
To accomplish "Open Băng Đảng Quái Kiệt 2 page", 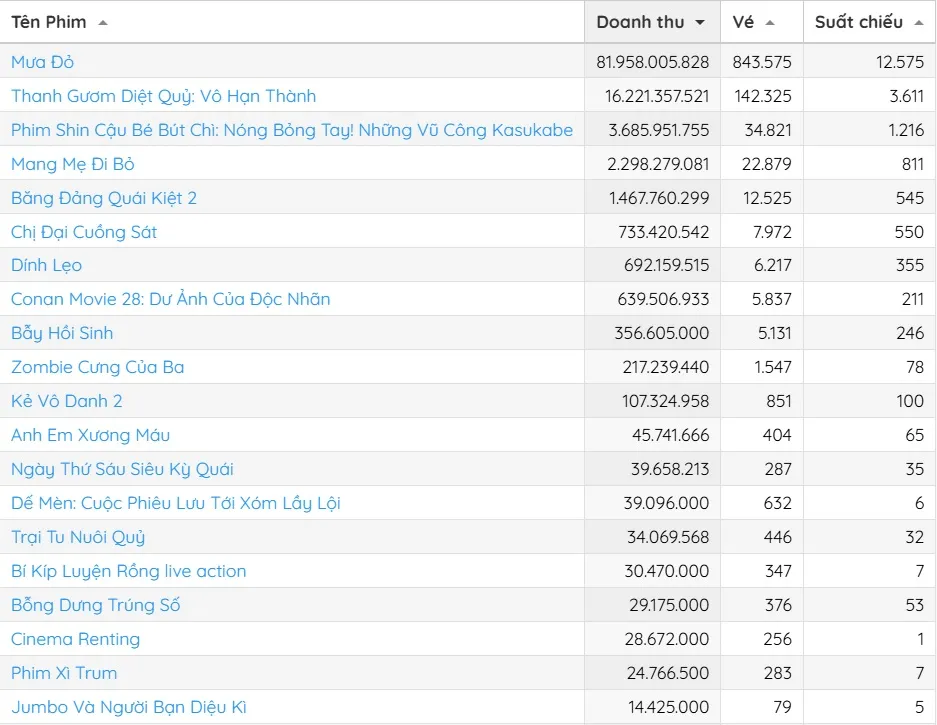I will point(104,198).
